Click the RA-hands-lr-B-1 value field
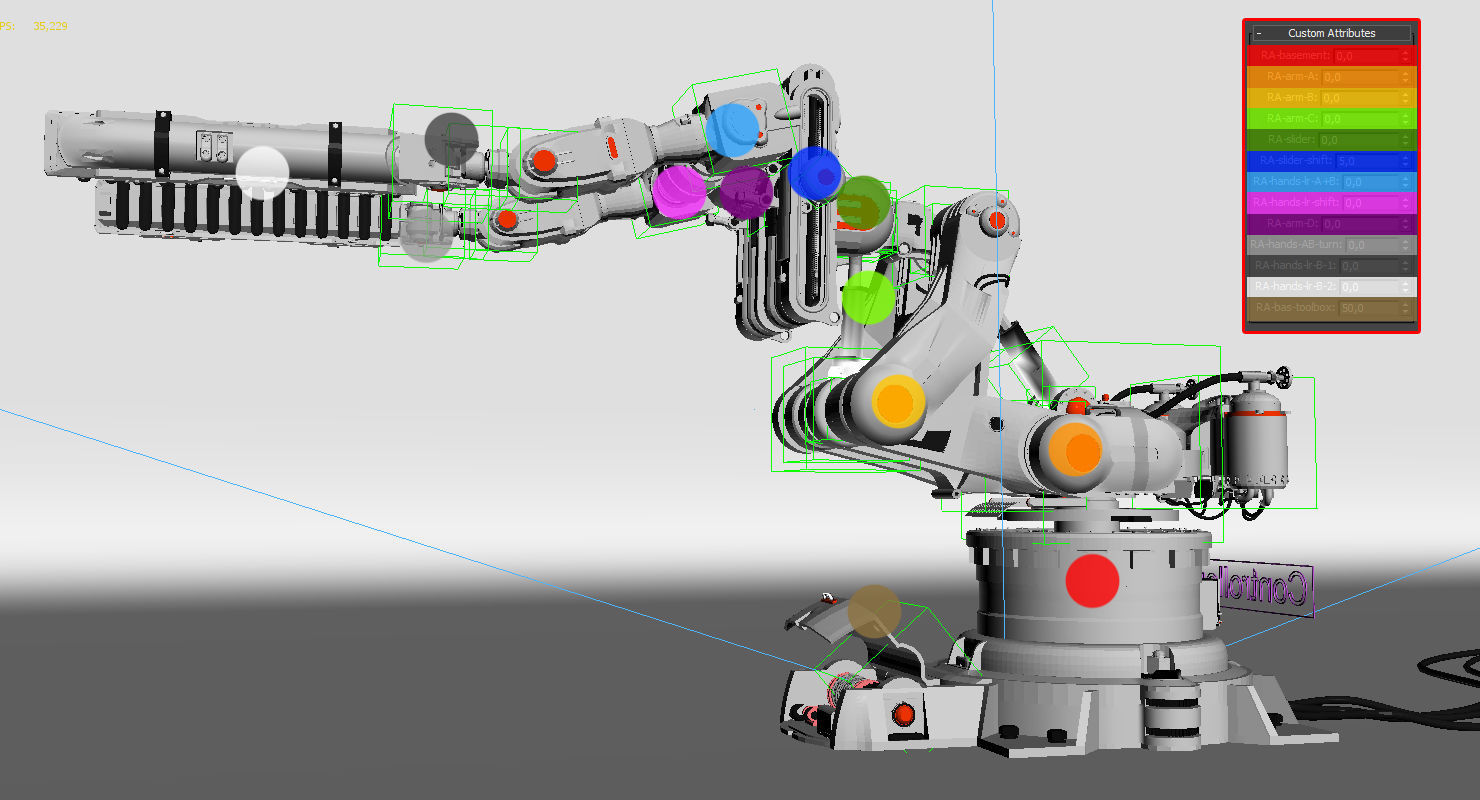Screen dimensions: 1480x800 [1369, 266]
